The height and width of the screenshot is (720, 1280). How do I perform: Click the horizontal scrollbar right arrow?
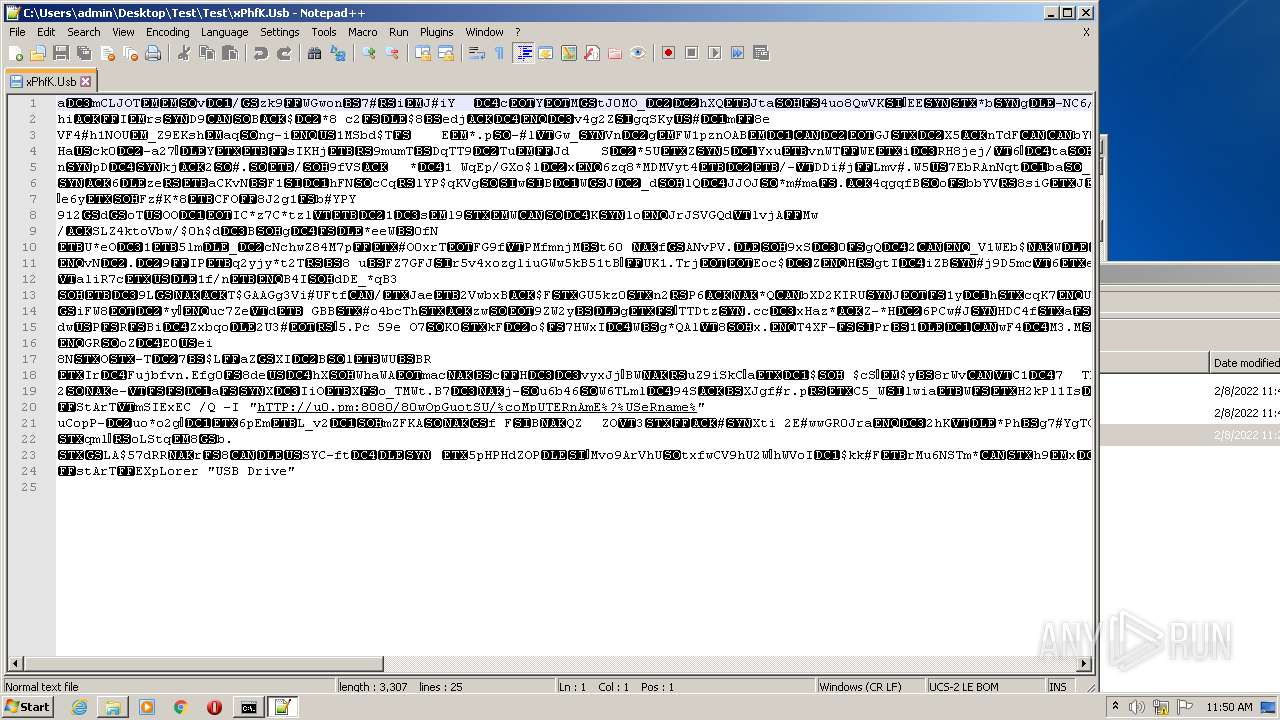(1086, 664)
